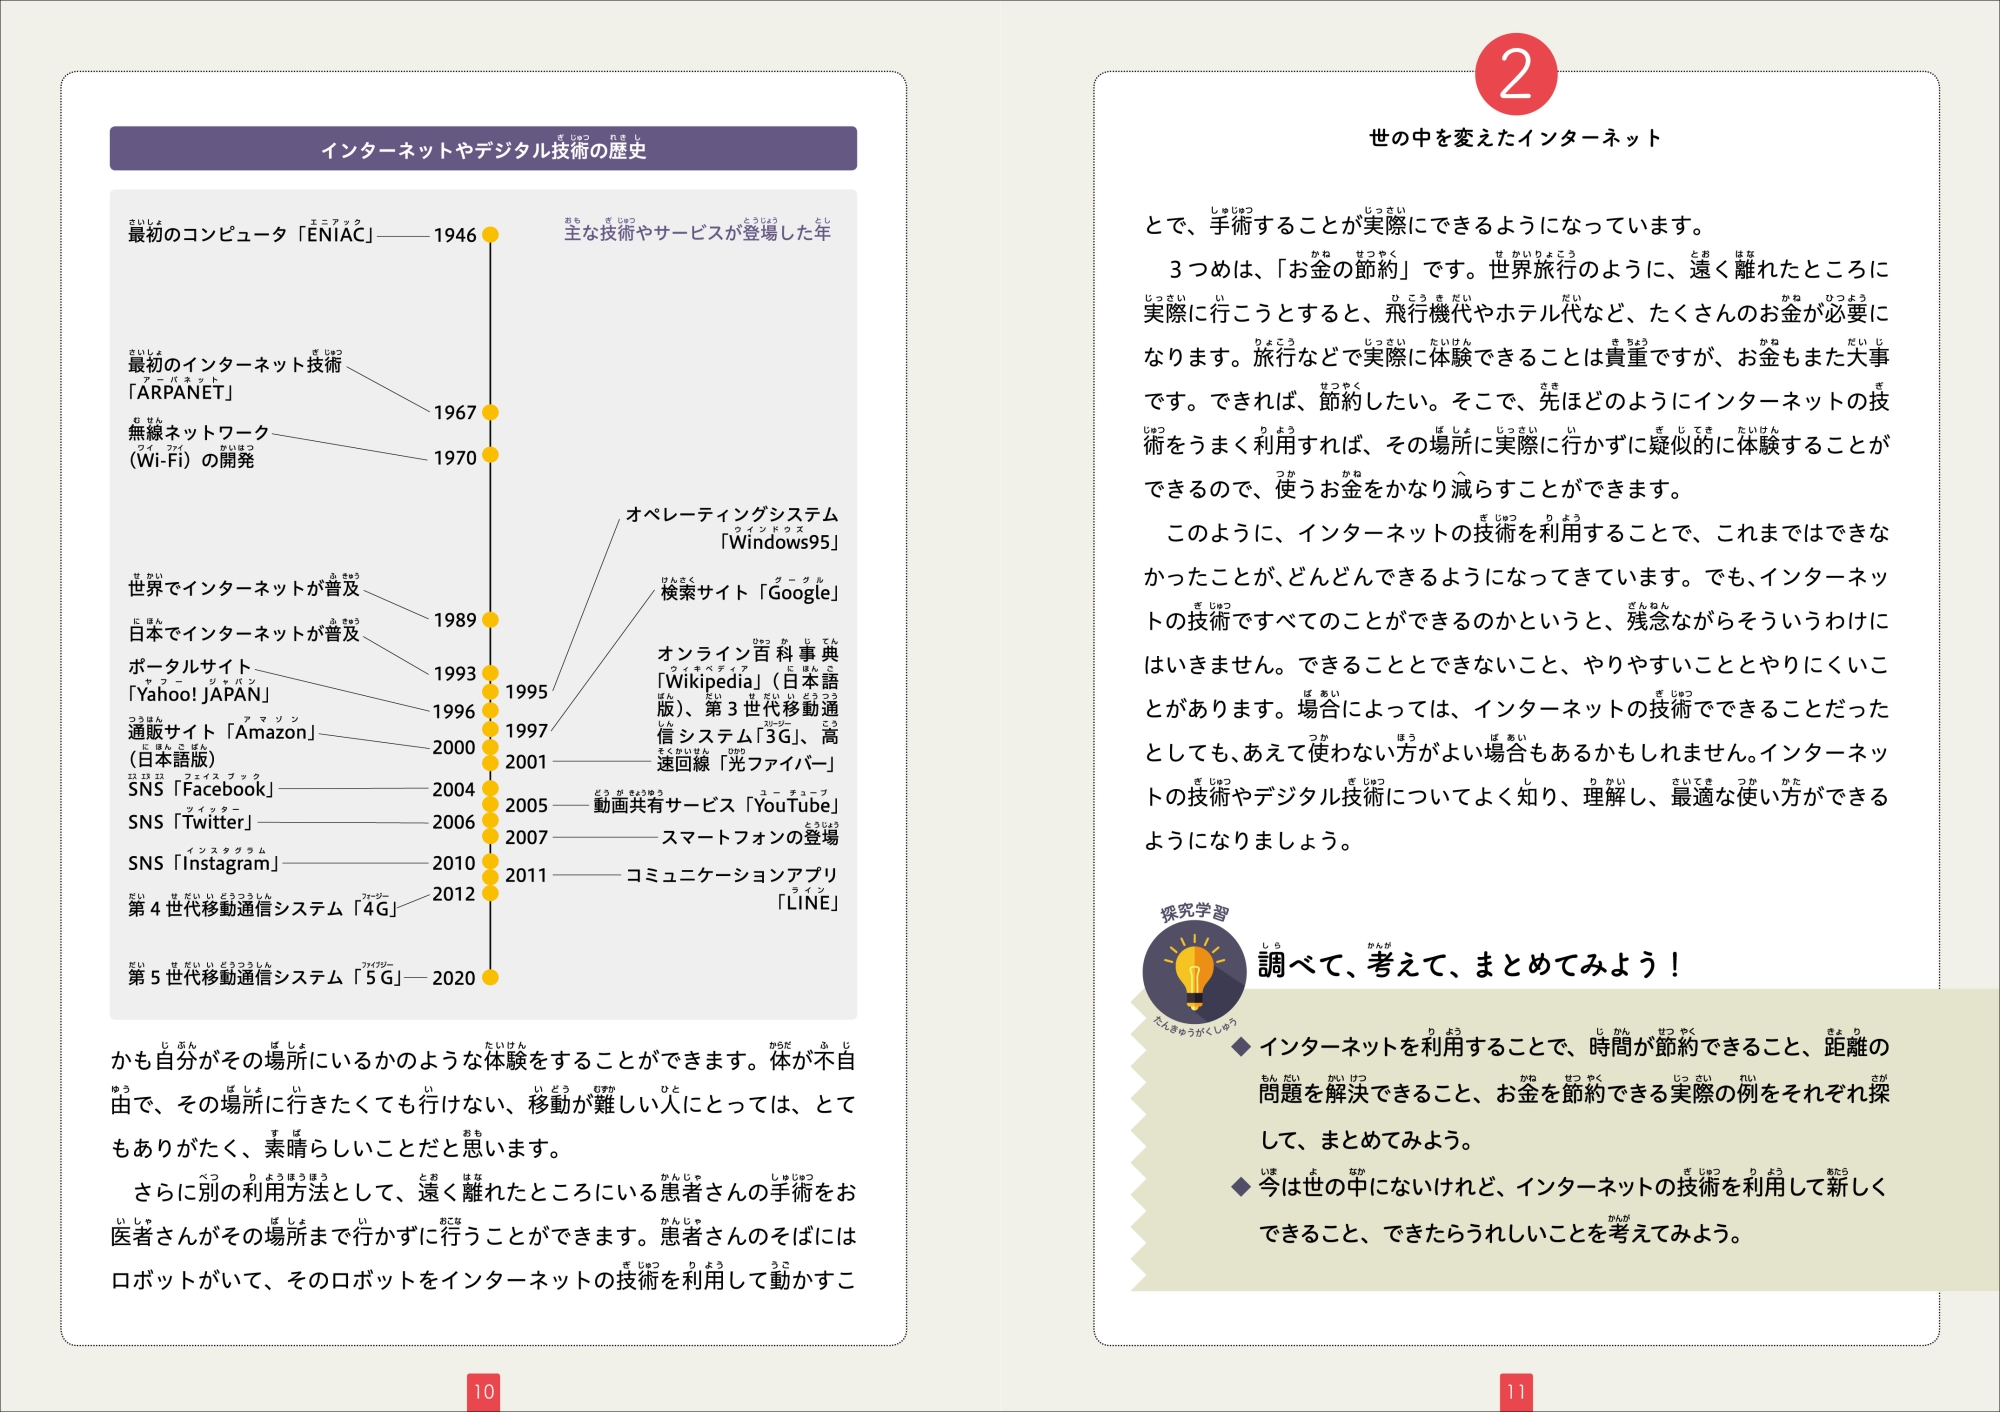Click the red chapter 2 circle
The image size is (2000, 1412).
(1516, 74)
